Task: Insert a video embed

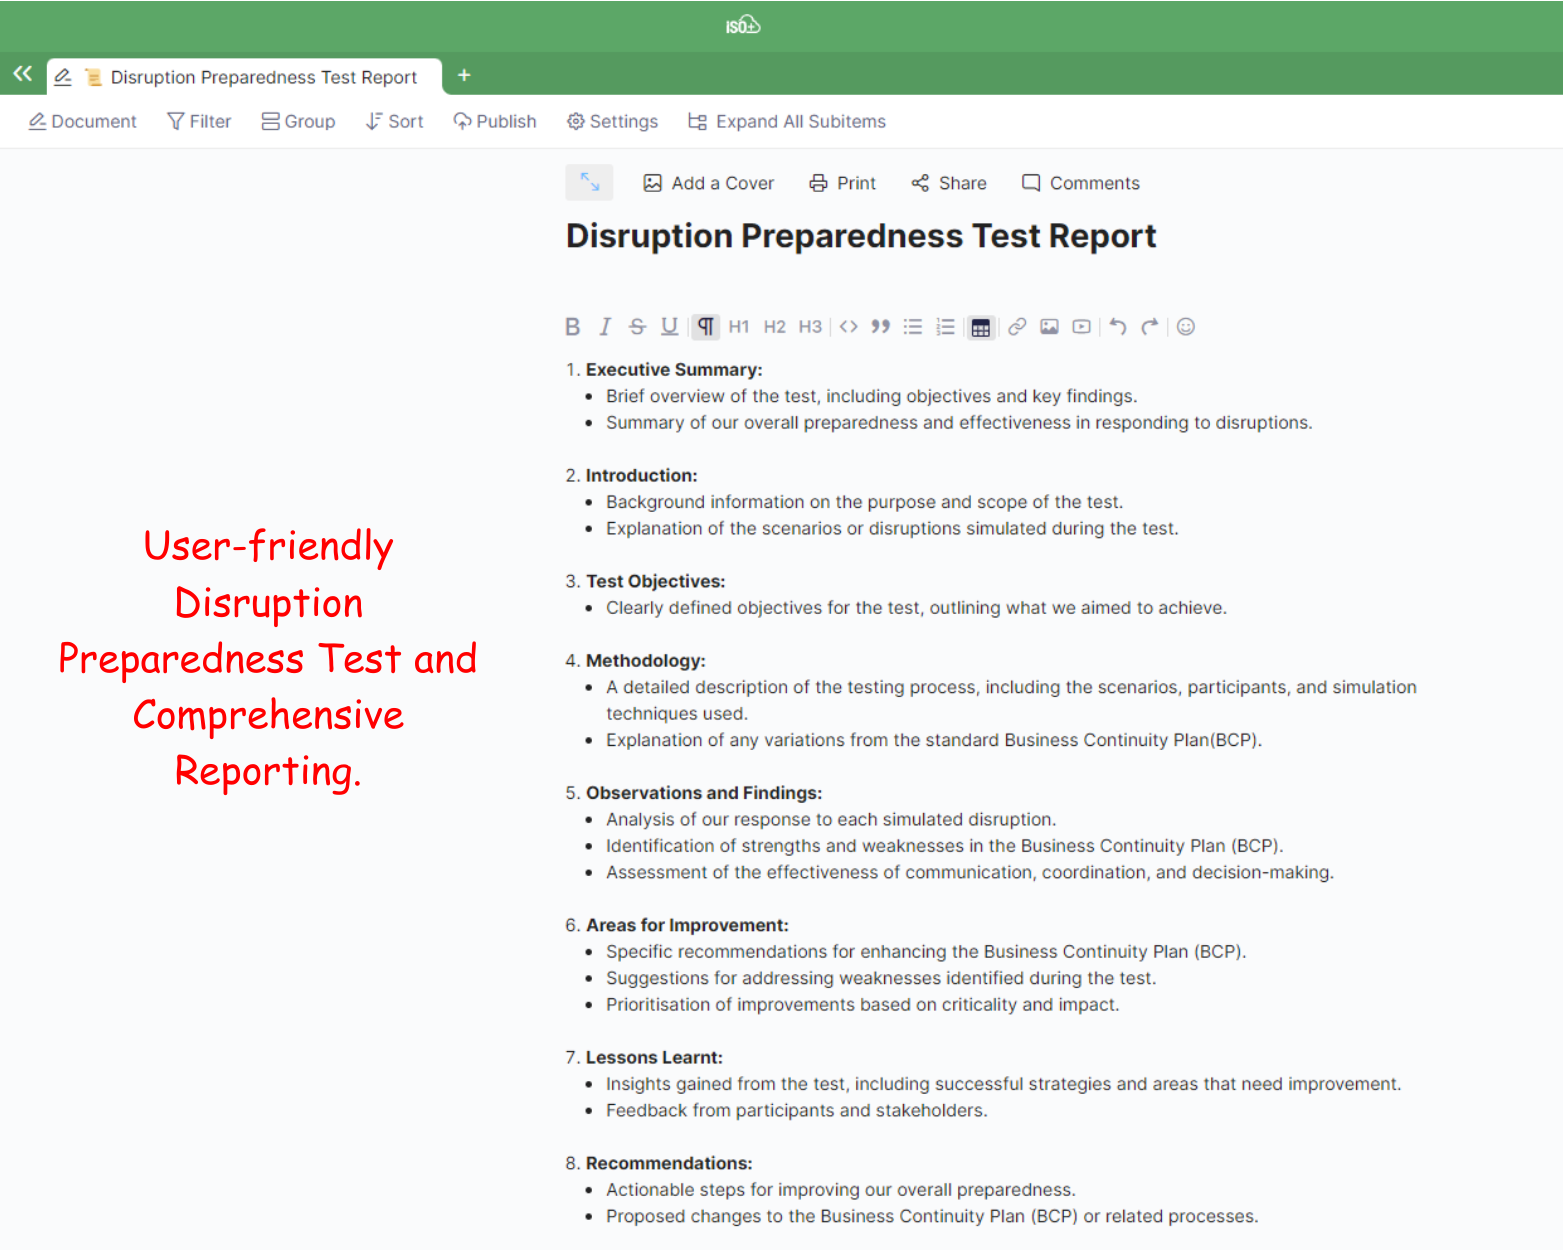Action: (x=1081, y=327)
